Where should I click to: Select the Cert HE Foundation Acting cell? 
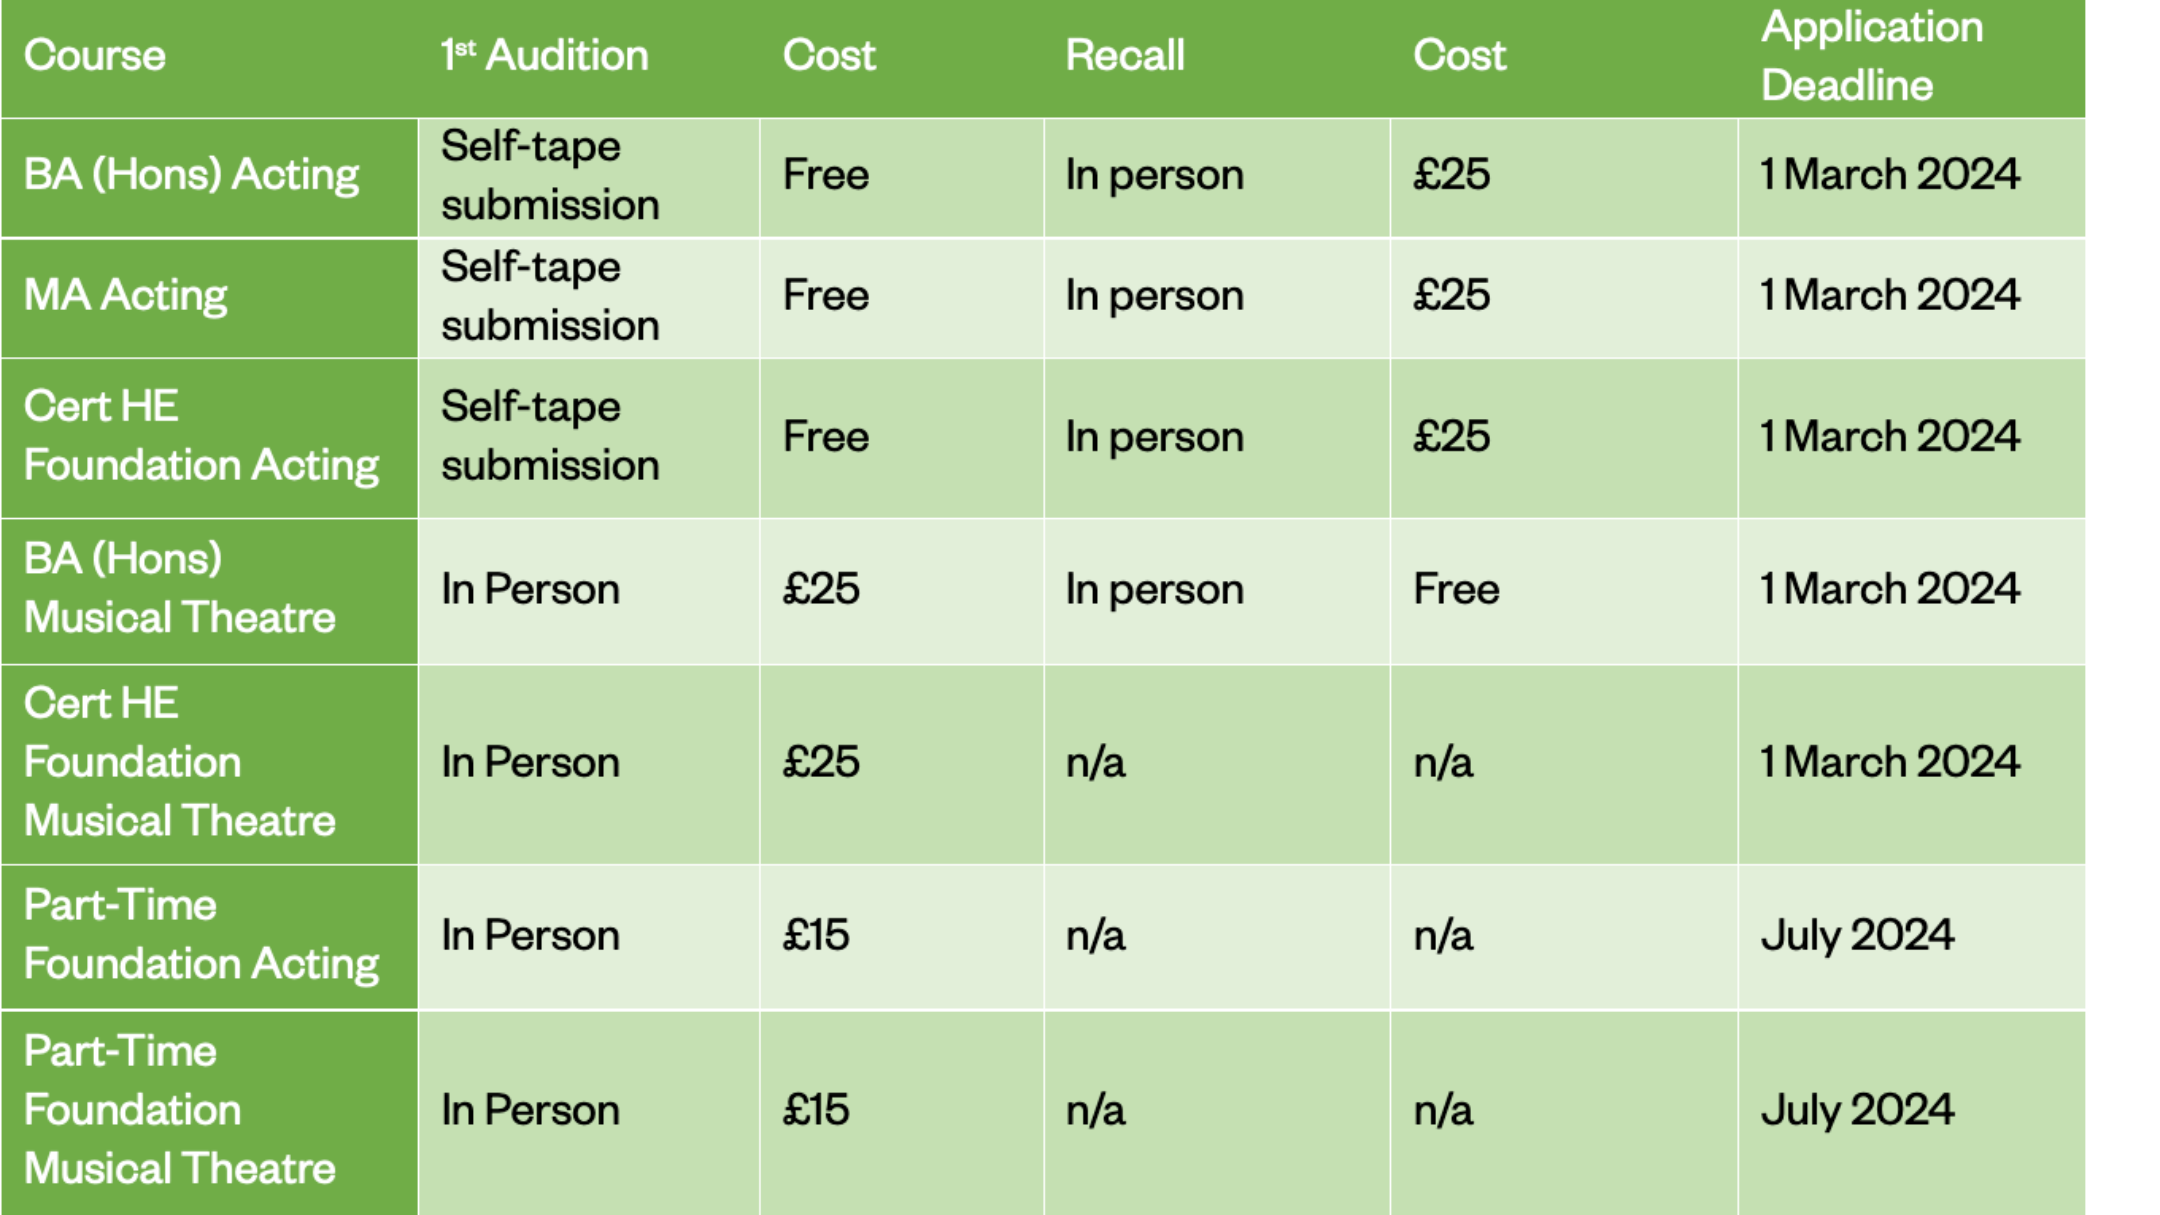click(201, 436)
